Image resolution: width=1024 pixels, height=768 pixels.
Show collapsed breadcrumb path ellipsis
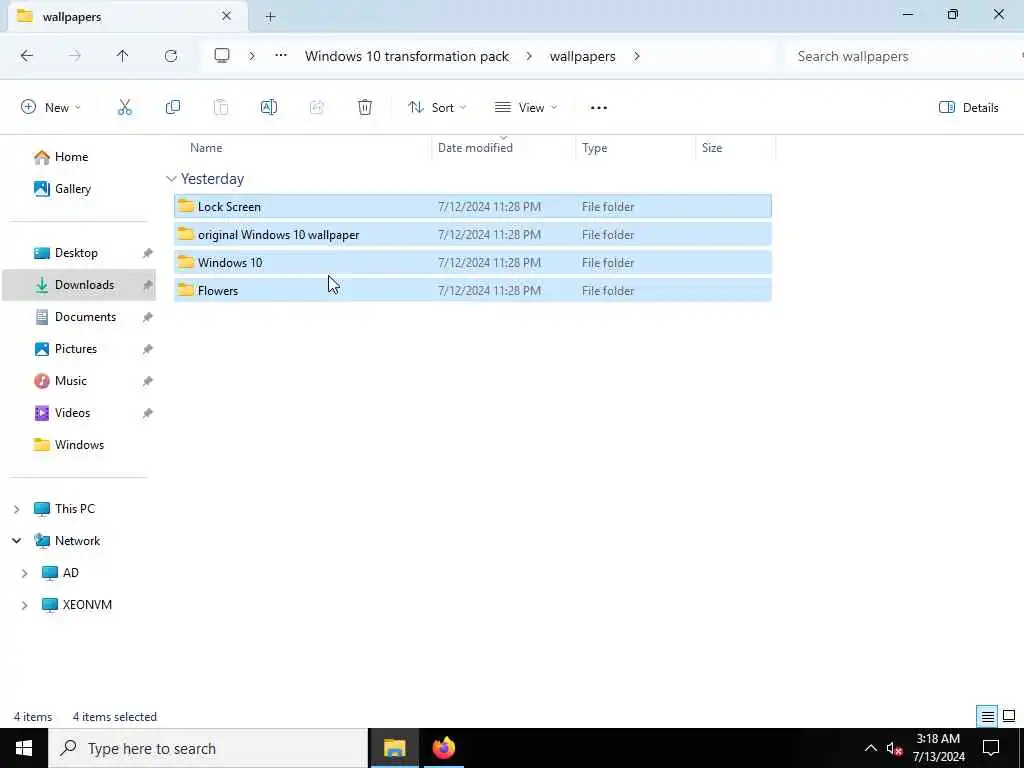pyautogui.click(x=281, y=56)
